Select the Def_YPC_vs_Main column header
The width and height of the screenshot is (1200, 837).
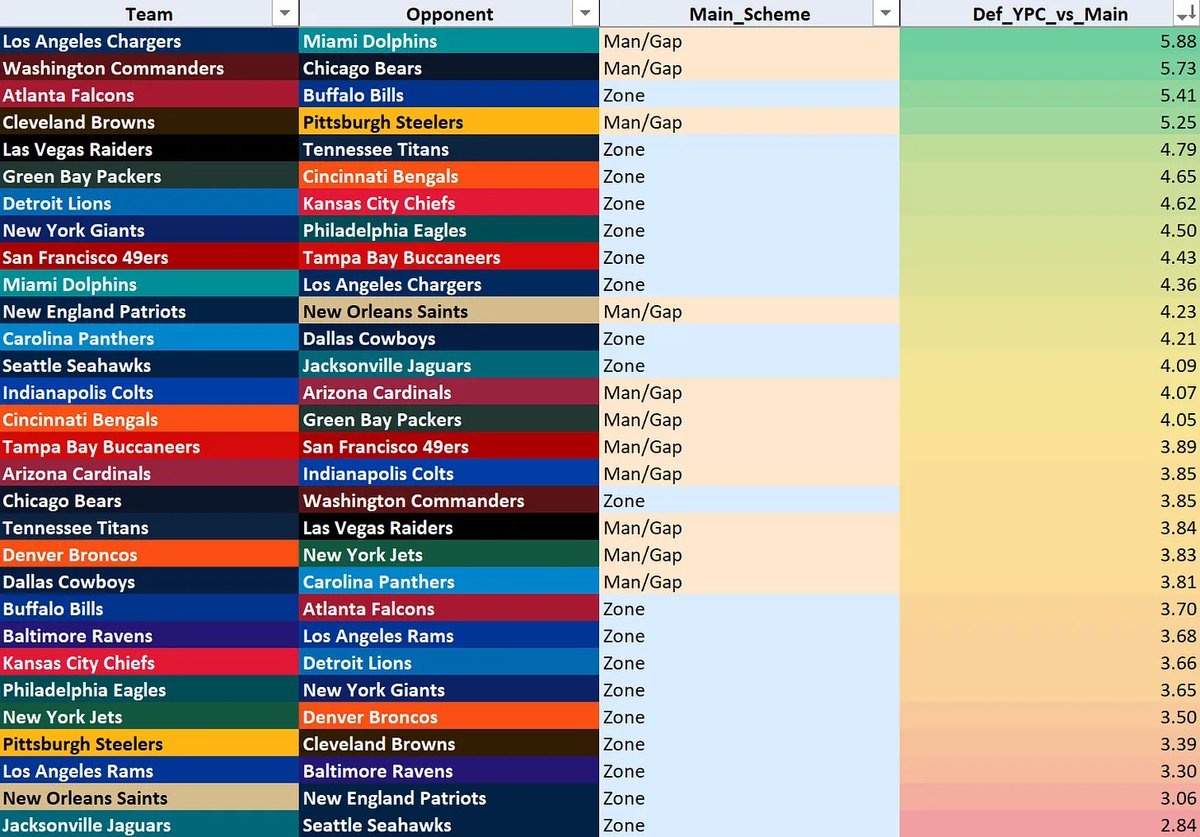click(x=1050, y=14)
